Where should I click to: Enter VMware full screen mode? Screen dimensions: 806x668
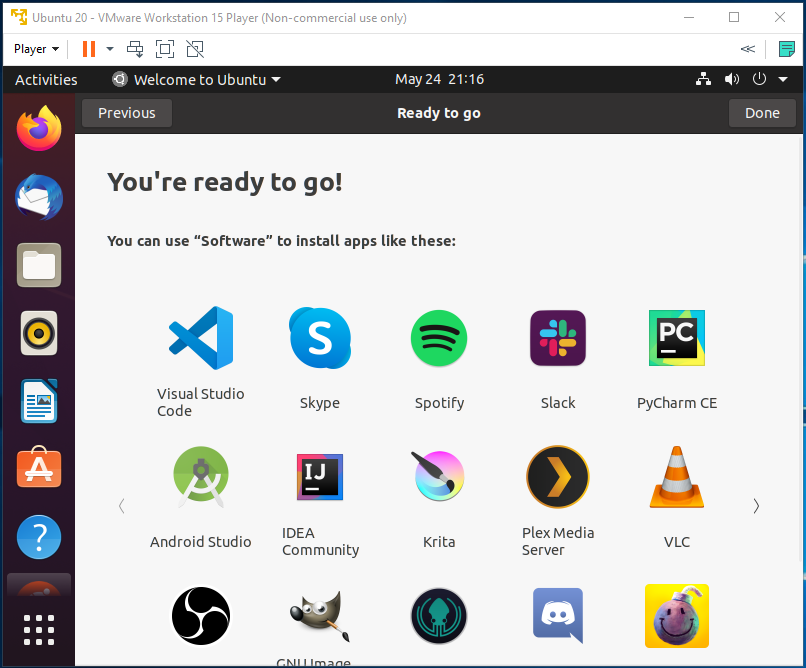(x=165, y=49)
